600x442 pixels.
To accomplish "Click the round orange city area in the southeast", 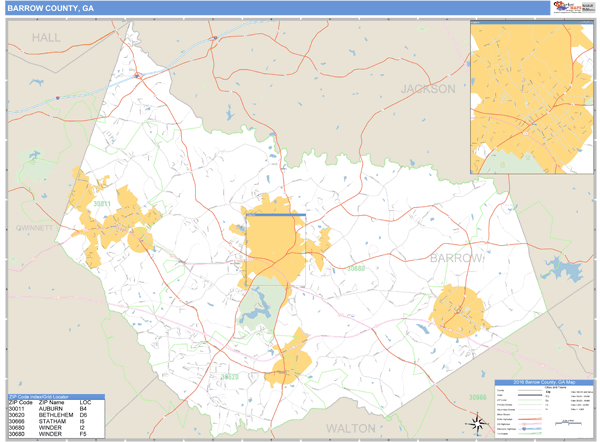I will click(459, 312).
